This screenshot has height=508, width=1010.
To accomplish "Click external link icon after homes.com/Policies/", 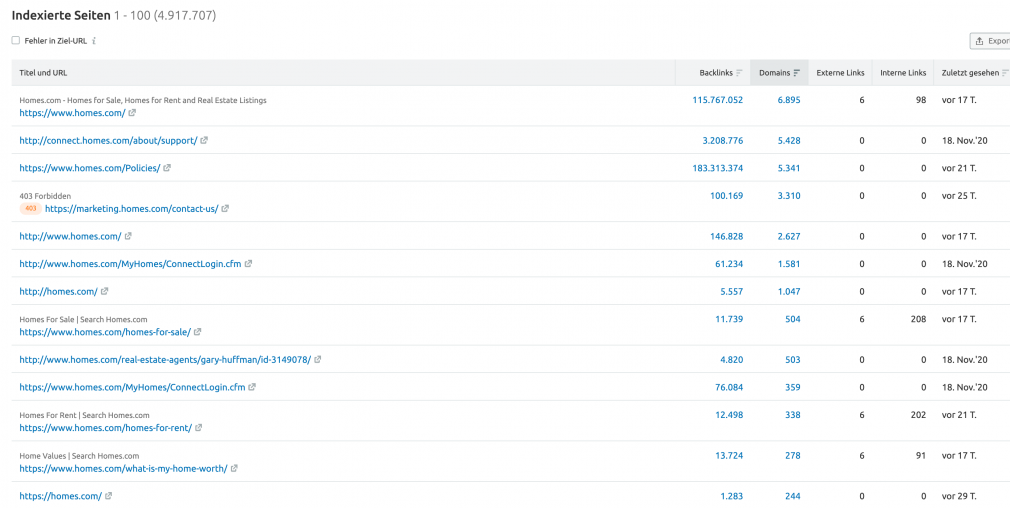I will point(167,168).
